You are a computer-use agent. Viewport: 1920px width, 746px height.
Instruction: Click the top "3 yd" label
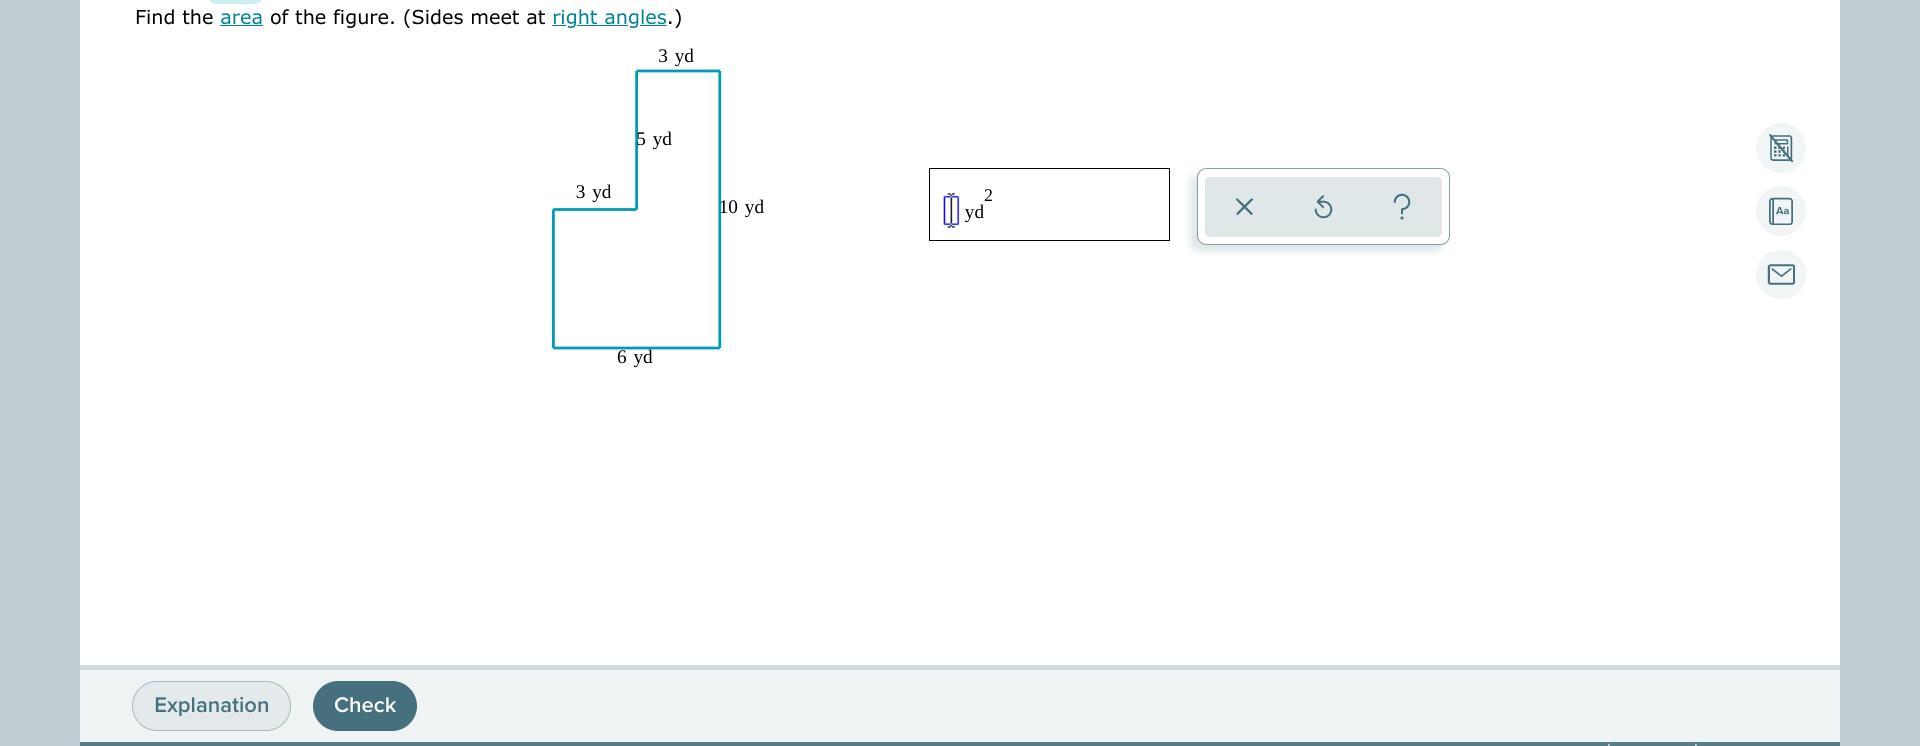676,56
